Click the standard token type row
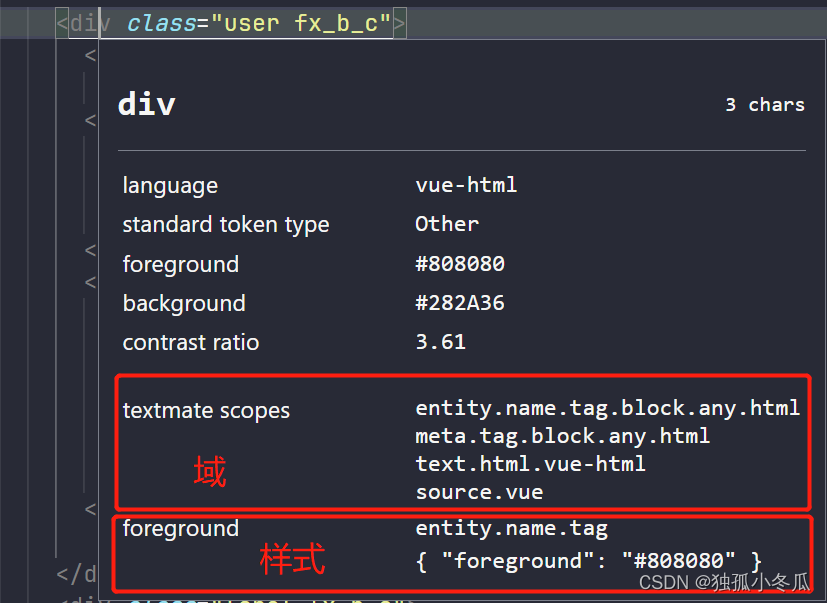Viewport: 827px width, 603px height. coord(225,224)
